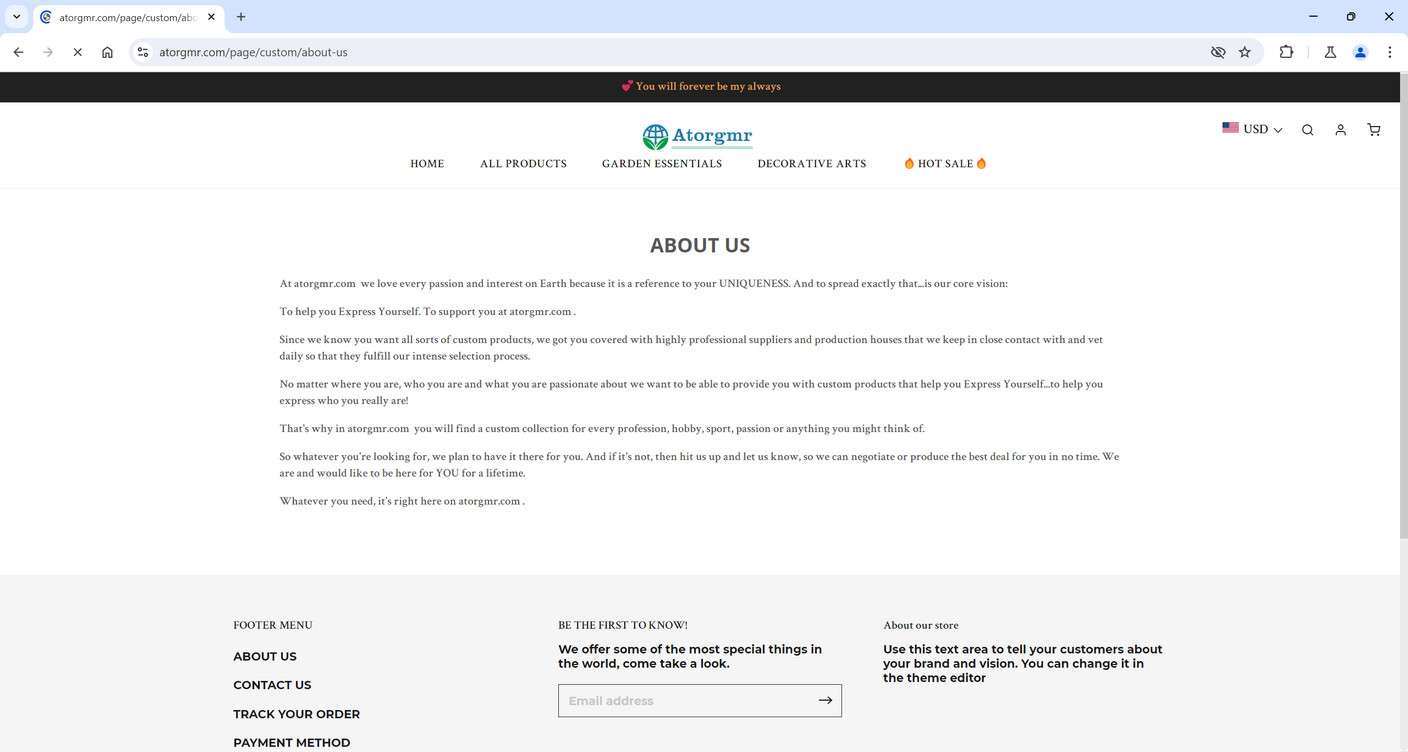The height and width of the screenshot is (752, 1408).
Task: Click the 'You will forever be my always' banner
Action: (x=700, y=87)
